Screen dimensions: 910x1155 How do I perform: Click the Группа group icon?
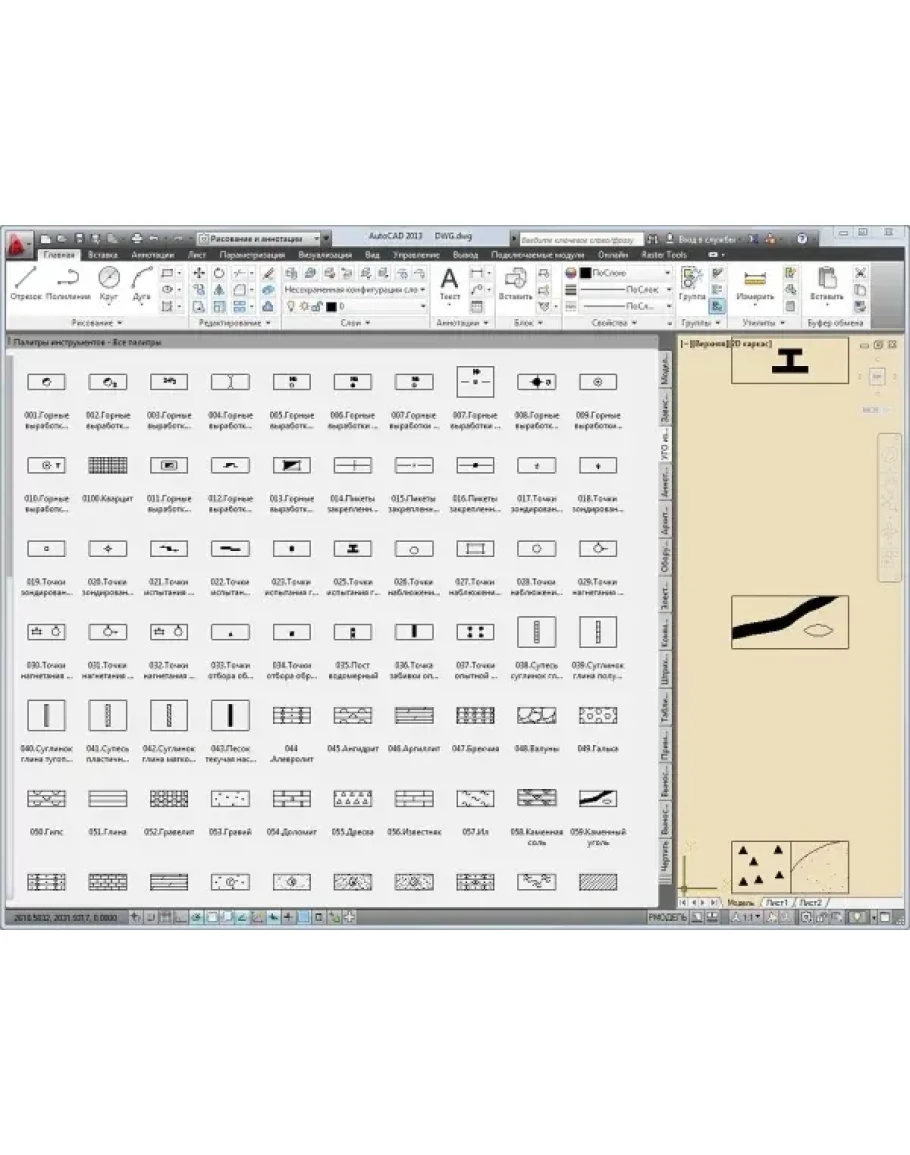click(691, 283)
